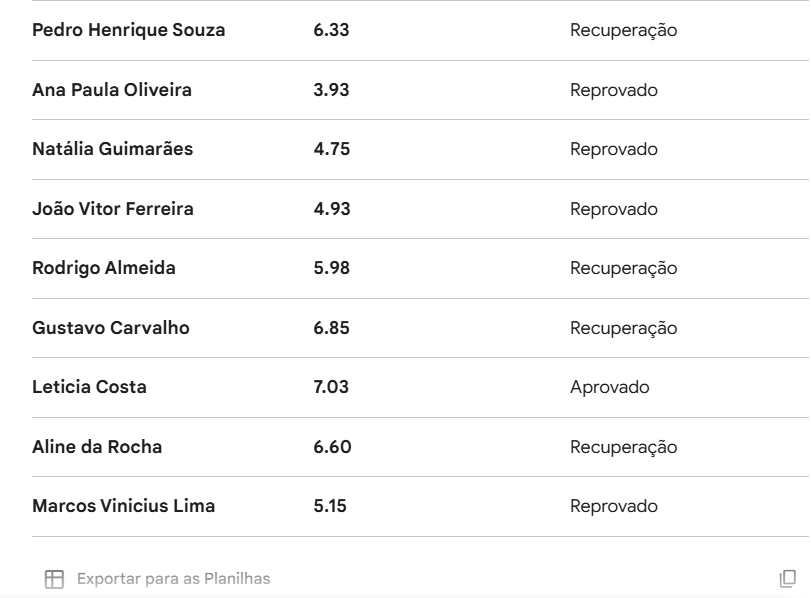Select the grade 5.98 for Rodrigo Almeida
The image size is (811, 598).
[x=331, y=269]
